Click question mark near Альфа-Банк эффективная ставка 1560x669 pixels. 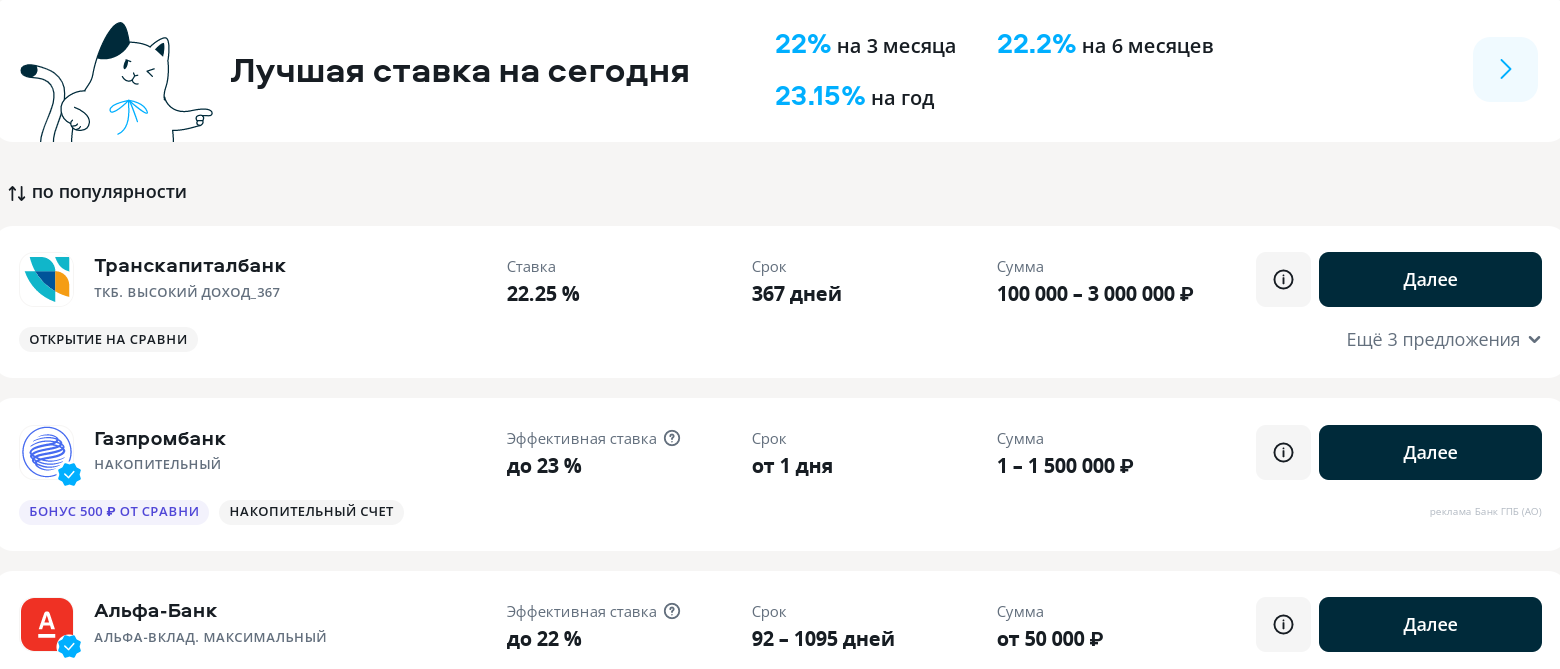[671, 611]
